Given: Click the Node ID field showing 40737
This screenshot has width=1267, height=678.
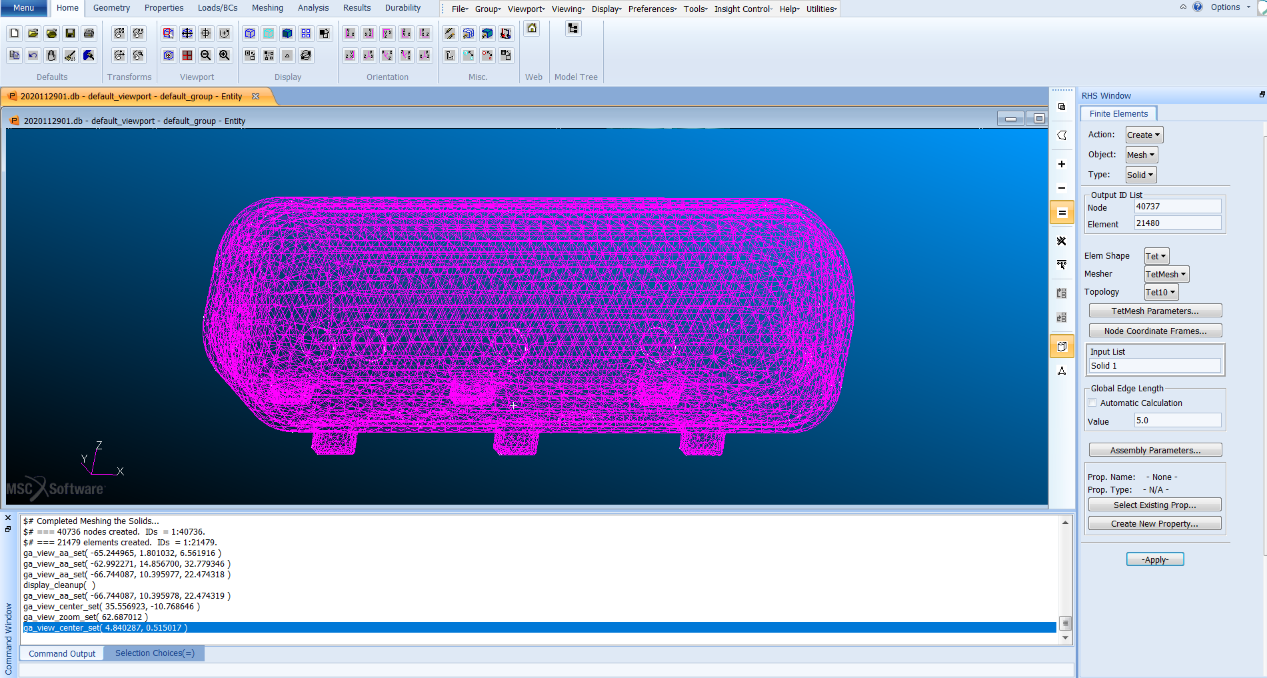Looking at the screenshot, I should point(1177,206).
